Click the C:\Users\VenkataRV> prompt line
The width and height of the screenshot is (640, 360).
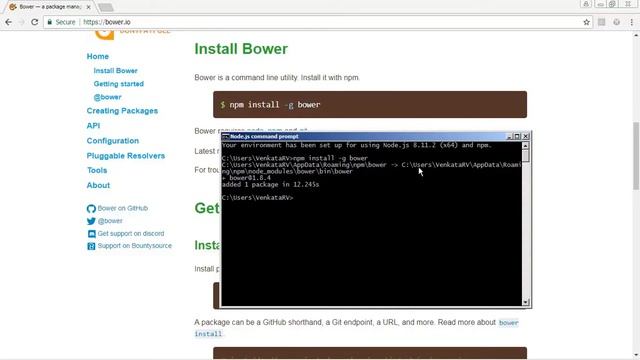tap(258, 198)
